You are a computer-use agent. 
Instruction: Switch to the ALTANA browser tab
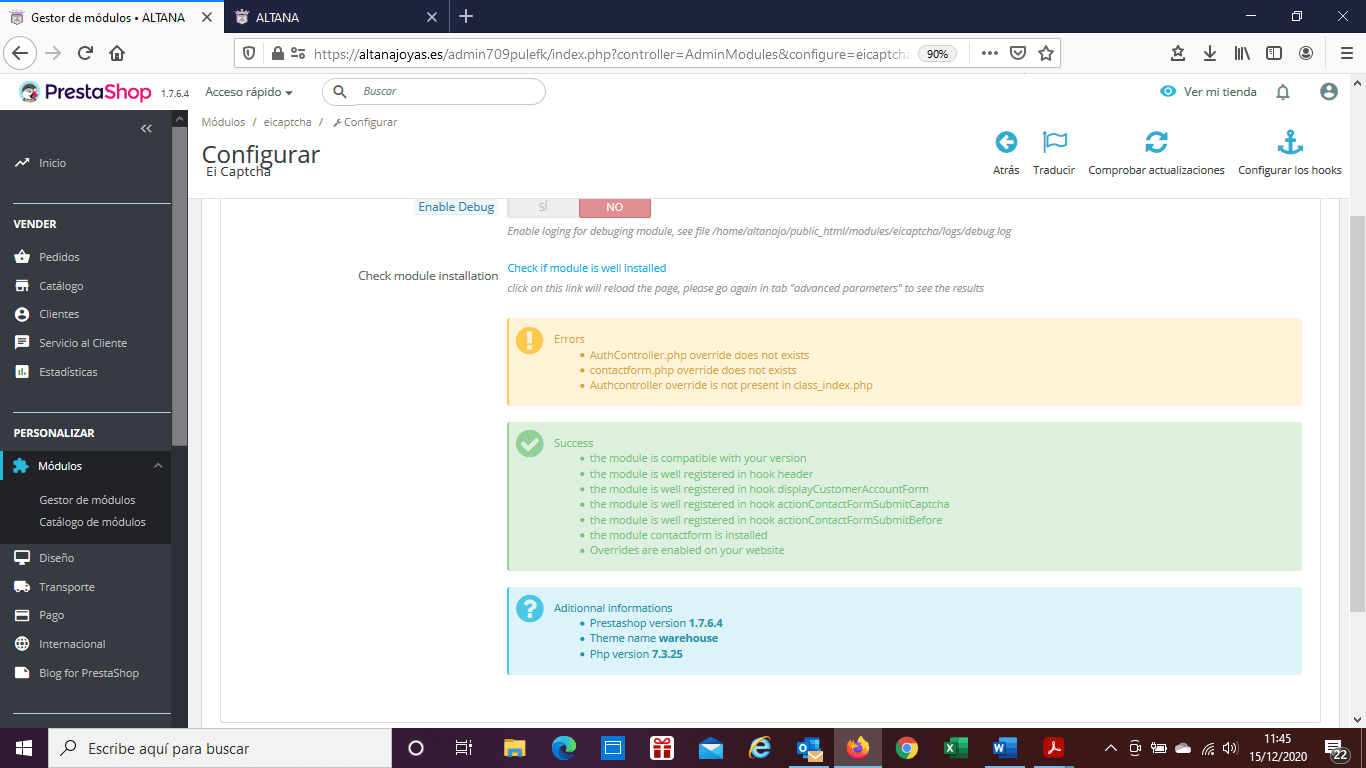(336, 17)
